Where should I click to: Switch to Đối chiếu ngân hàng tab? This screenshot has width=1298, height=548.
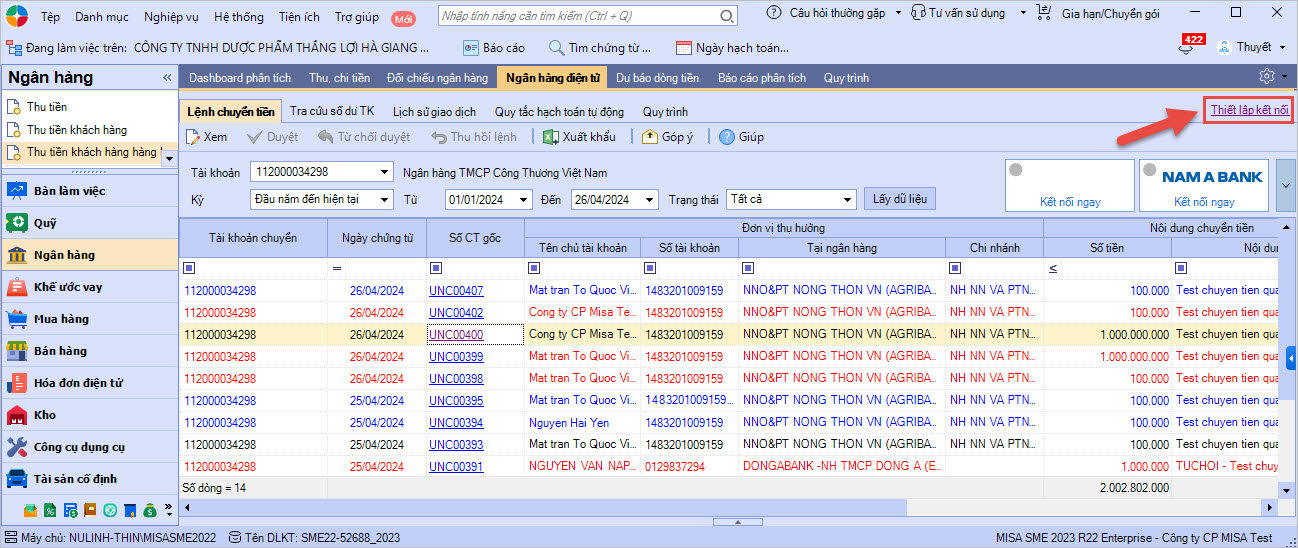437,77
